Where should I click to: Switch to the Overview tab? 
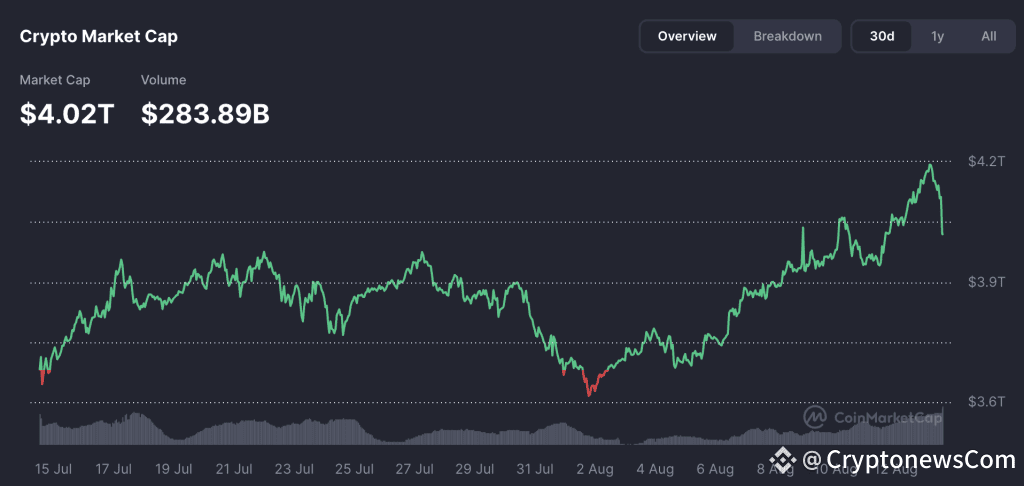[687, 37]
